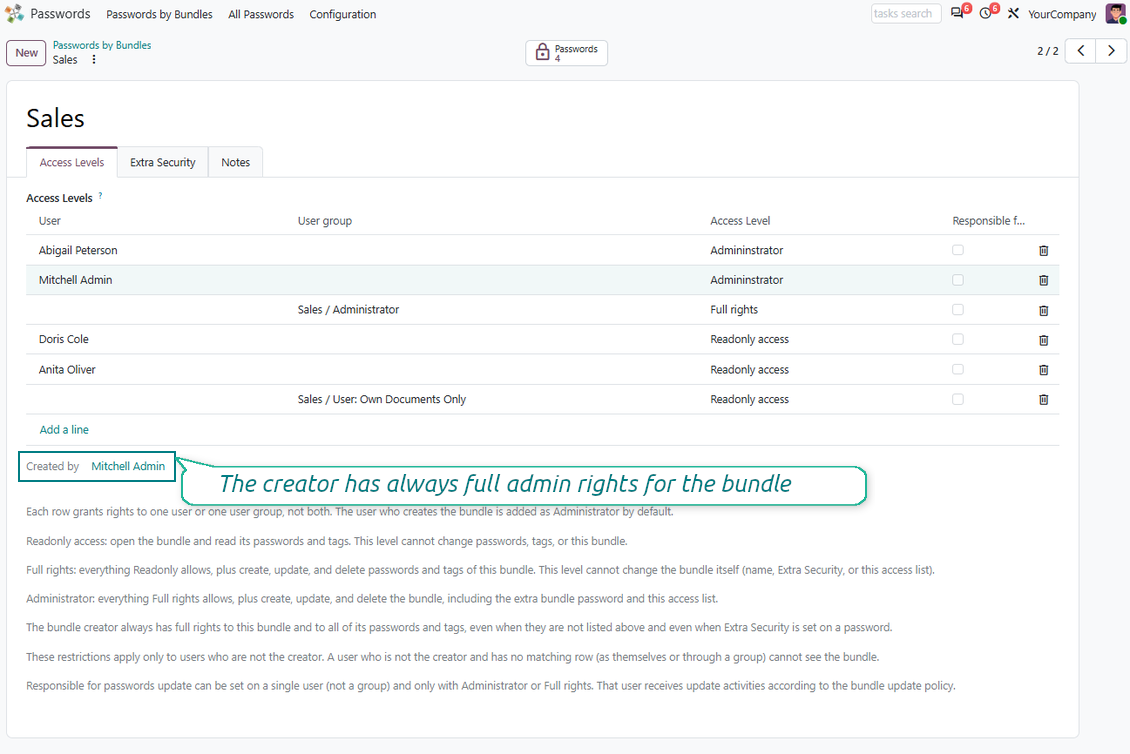Image resolution: width=1130 pixels, height=754 pixels.
Task: Toggle Responsible checkbox for Sales / Administrator
Action: click(x=958, y=309)
